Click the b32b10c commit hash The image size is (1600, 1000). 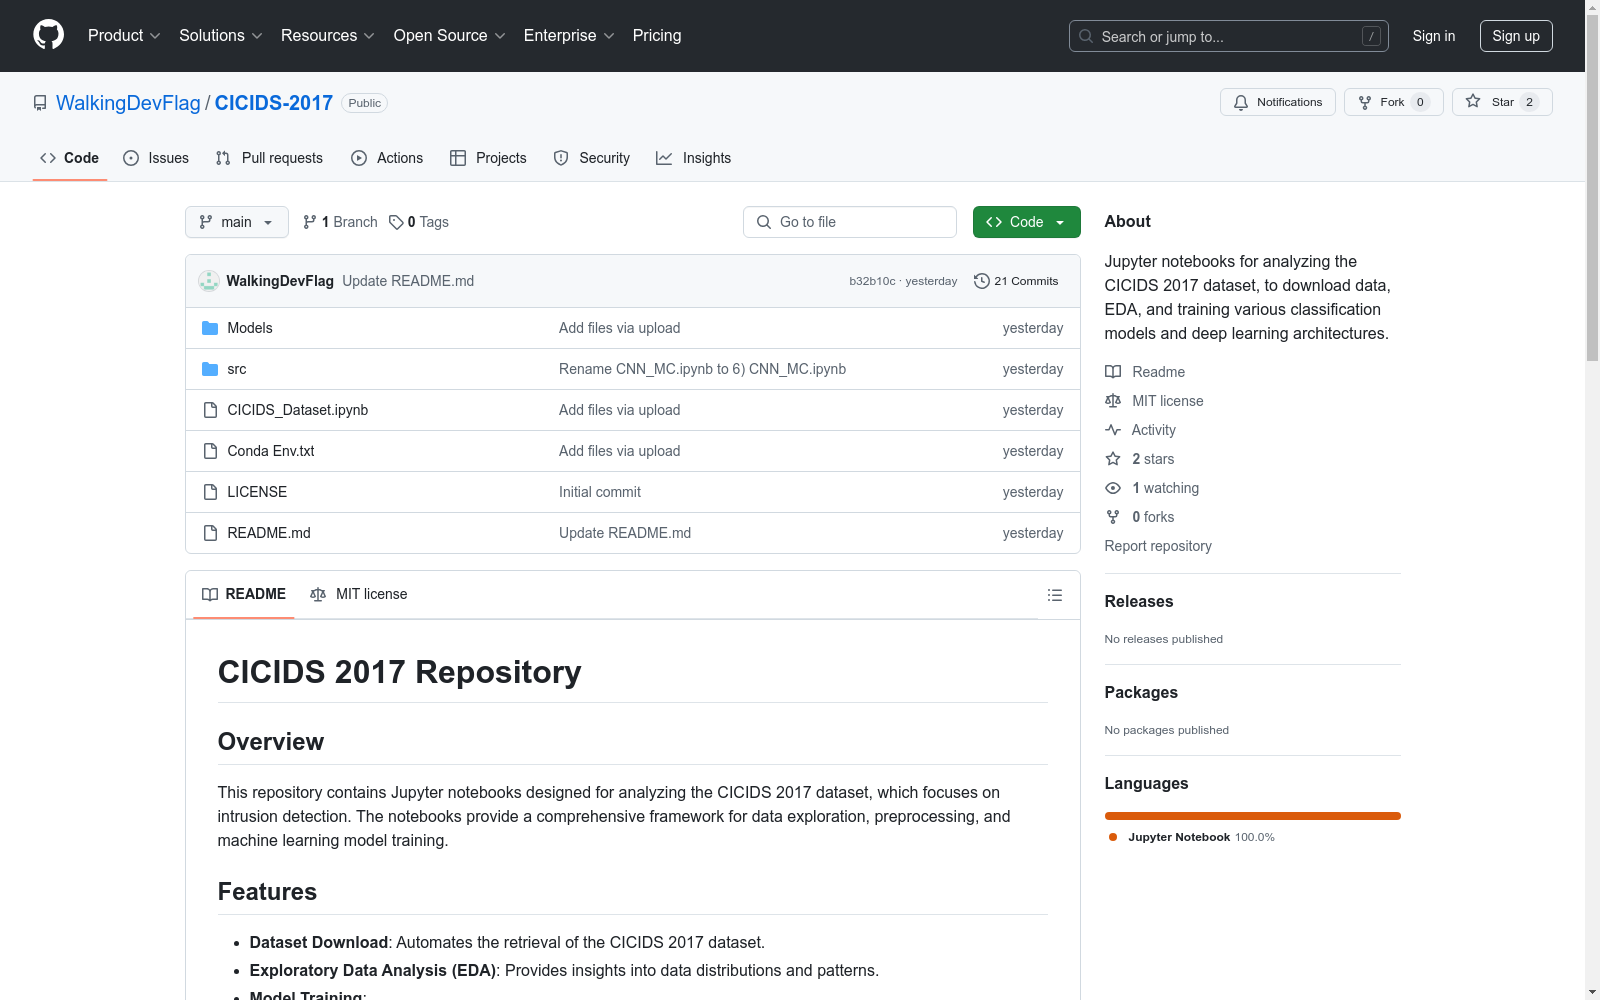pyautogui.click(x=872, y=281)
